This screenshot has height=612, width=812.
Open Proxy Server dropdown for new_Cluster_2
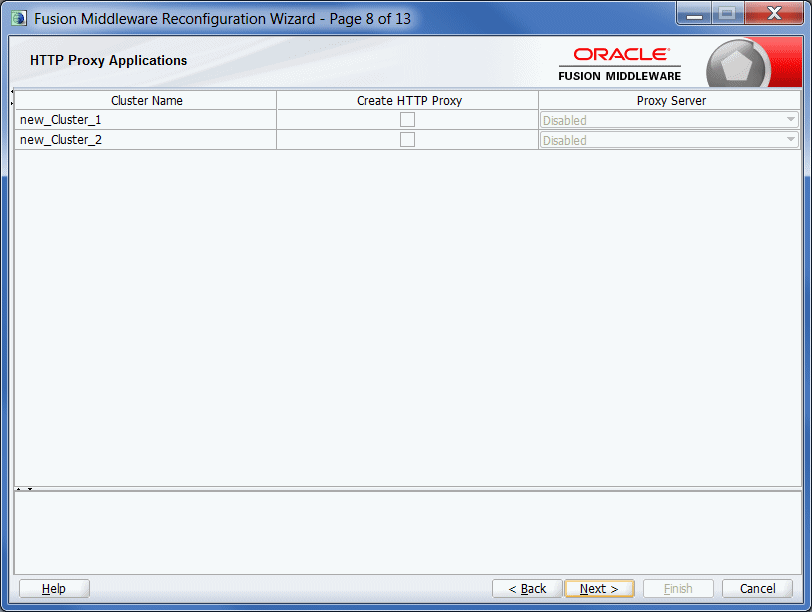coord(669,140)
